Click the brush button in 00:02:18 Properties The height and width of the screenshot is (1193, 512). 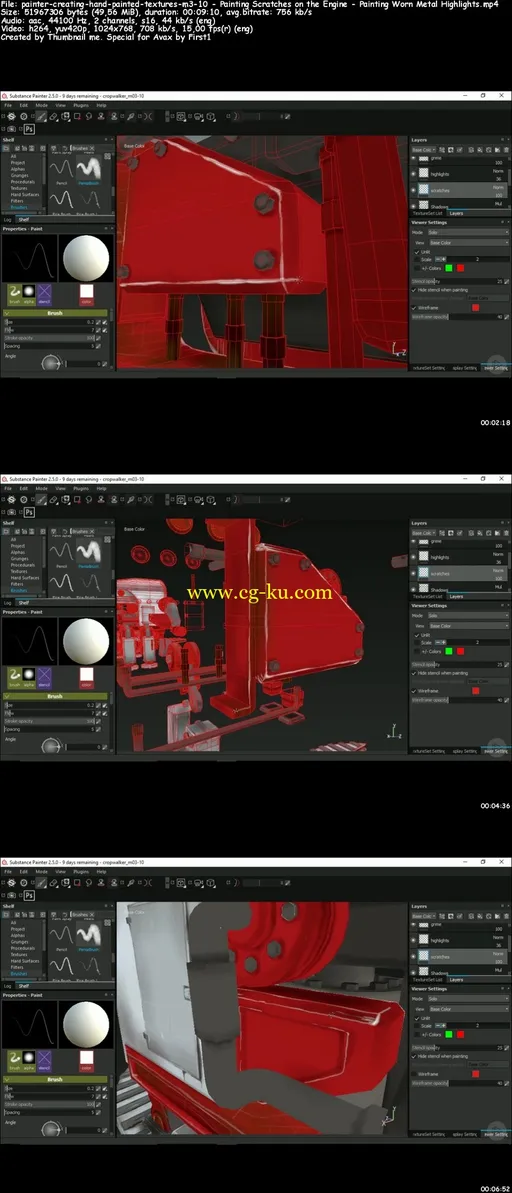(14, 293)
